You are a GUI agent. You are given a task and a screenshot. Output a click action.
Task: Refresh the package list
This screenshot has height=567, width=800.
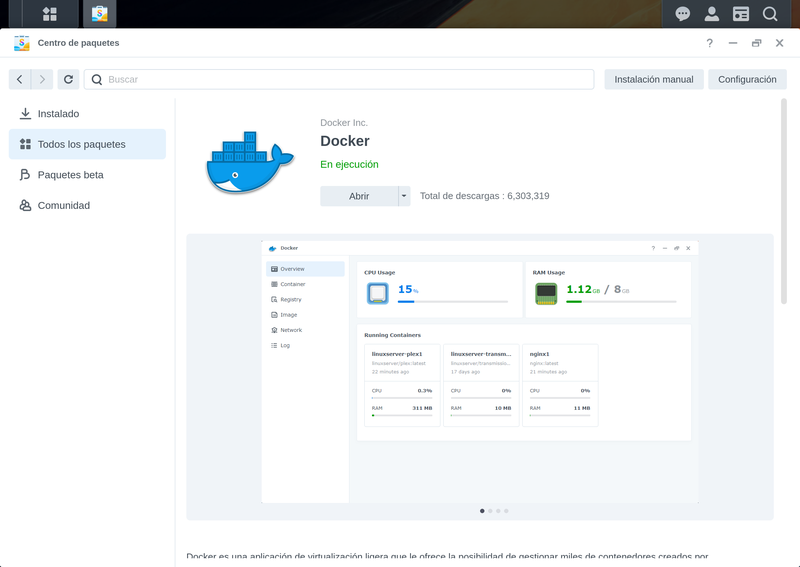tap(68, 79)
